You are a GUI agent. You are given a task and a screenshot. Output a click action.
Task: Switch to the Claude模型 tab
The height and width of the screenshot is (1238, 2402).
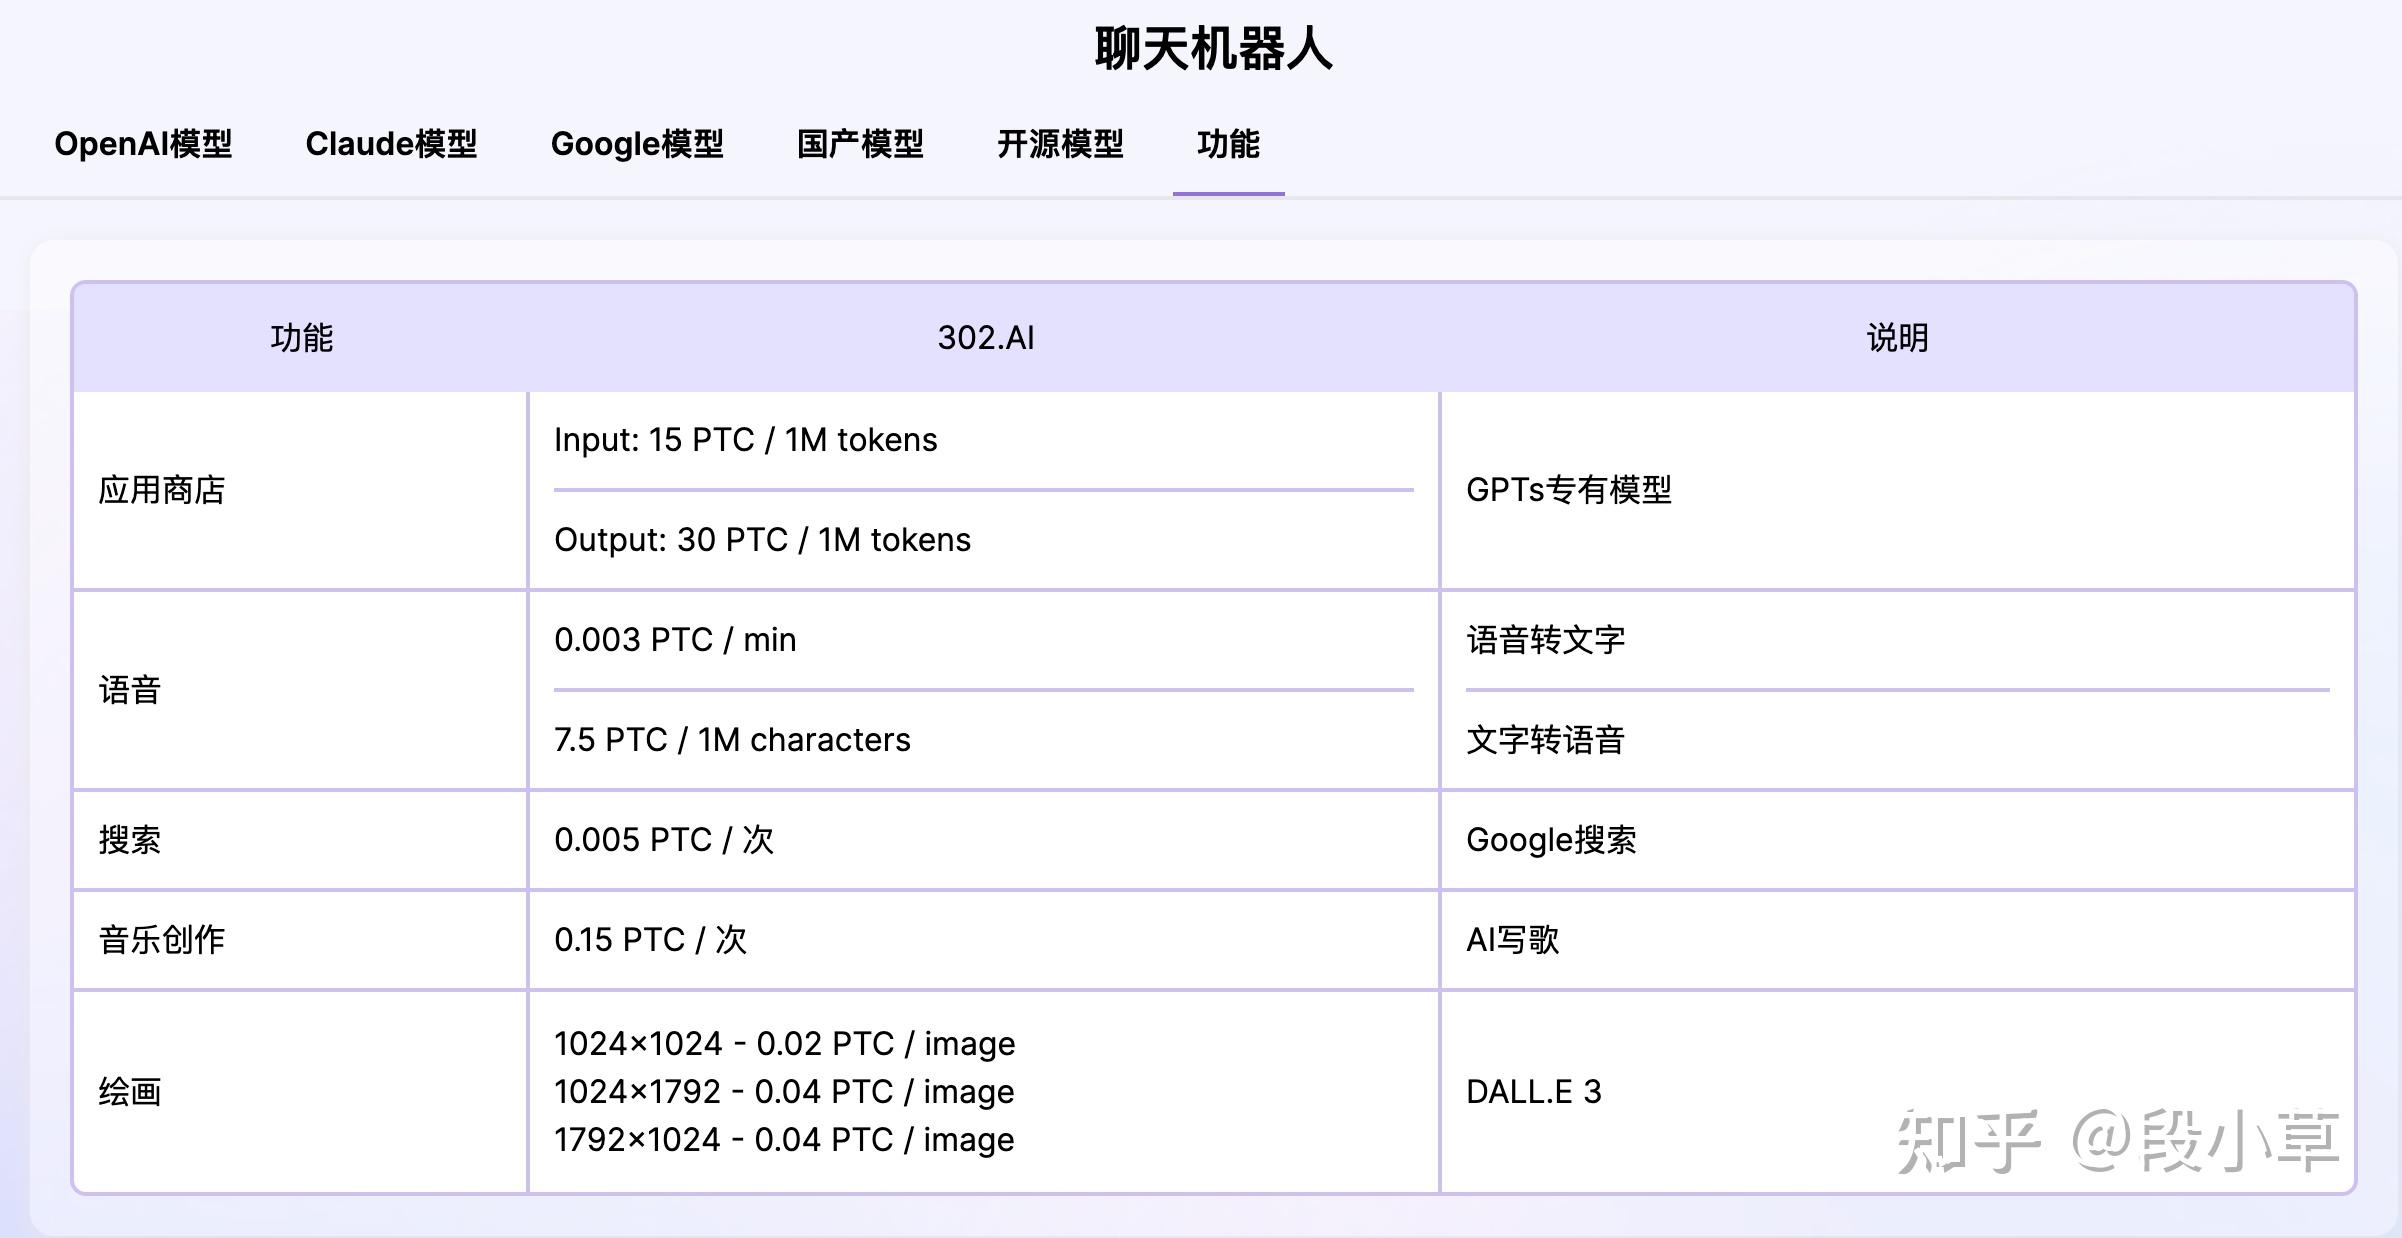point(392,145)
